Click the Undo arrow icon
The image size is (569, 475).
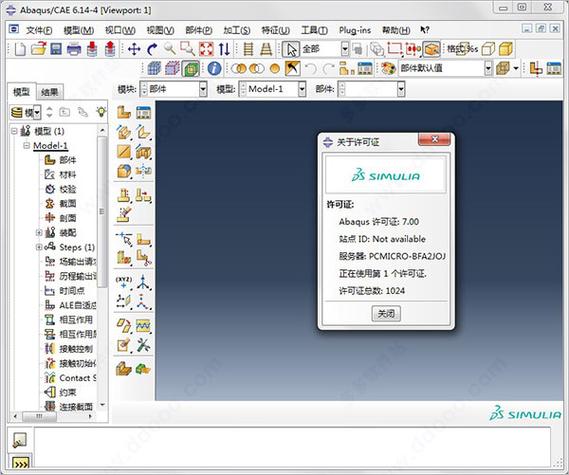click(x=310, y=68)
